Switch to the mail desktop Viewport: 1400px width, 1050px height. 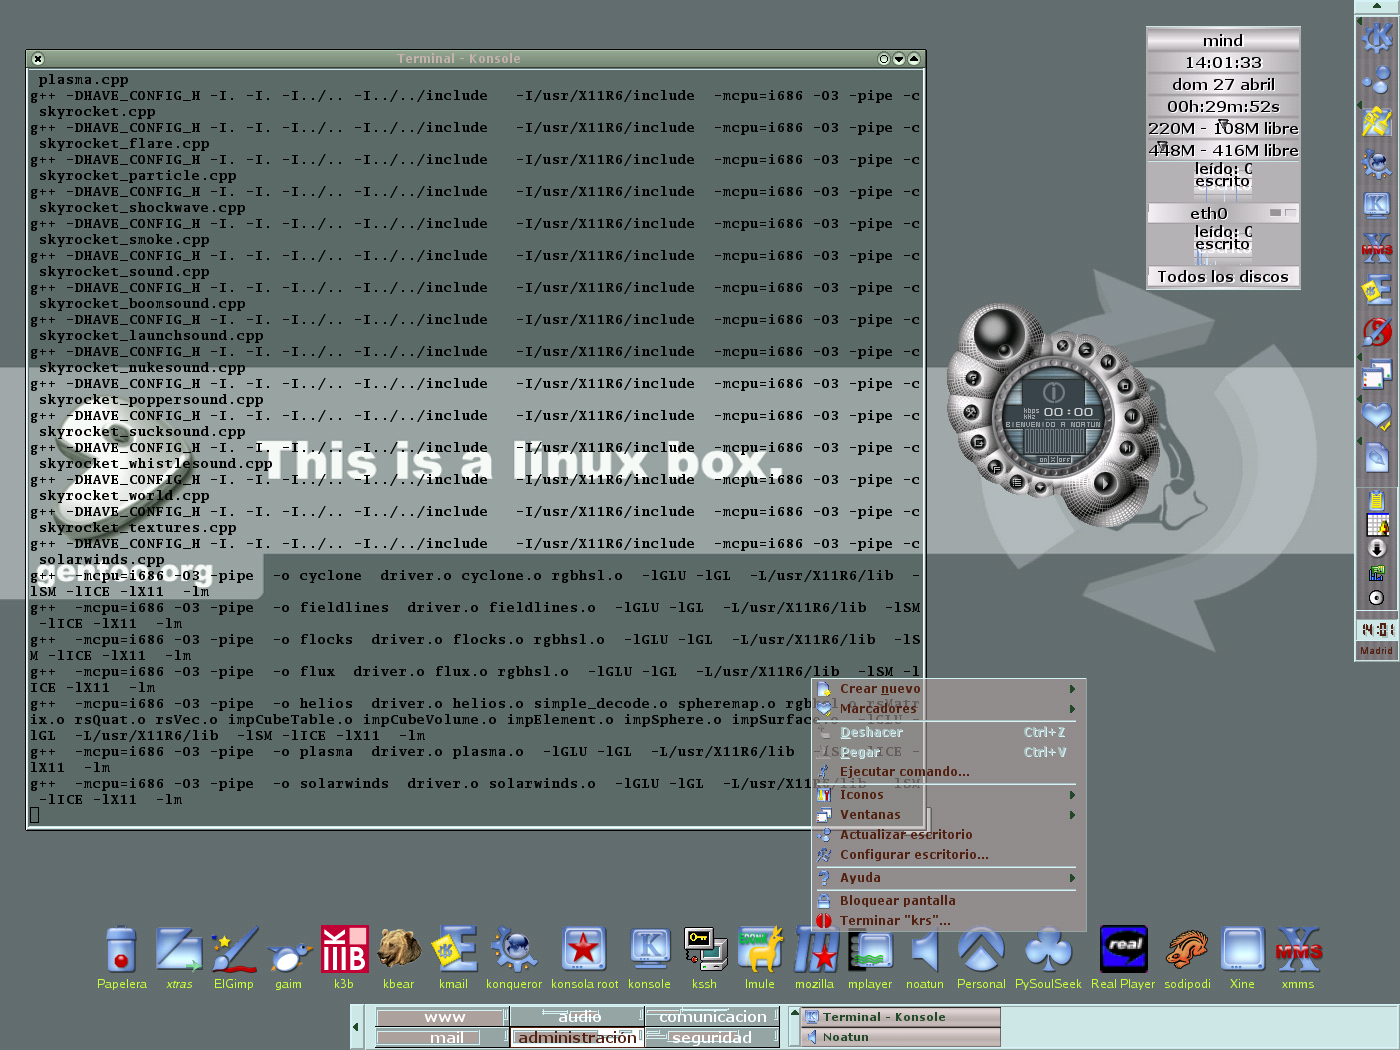pyautogui.click(x=442, y=1038)
